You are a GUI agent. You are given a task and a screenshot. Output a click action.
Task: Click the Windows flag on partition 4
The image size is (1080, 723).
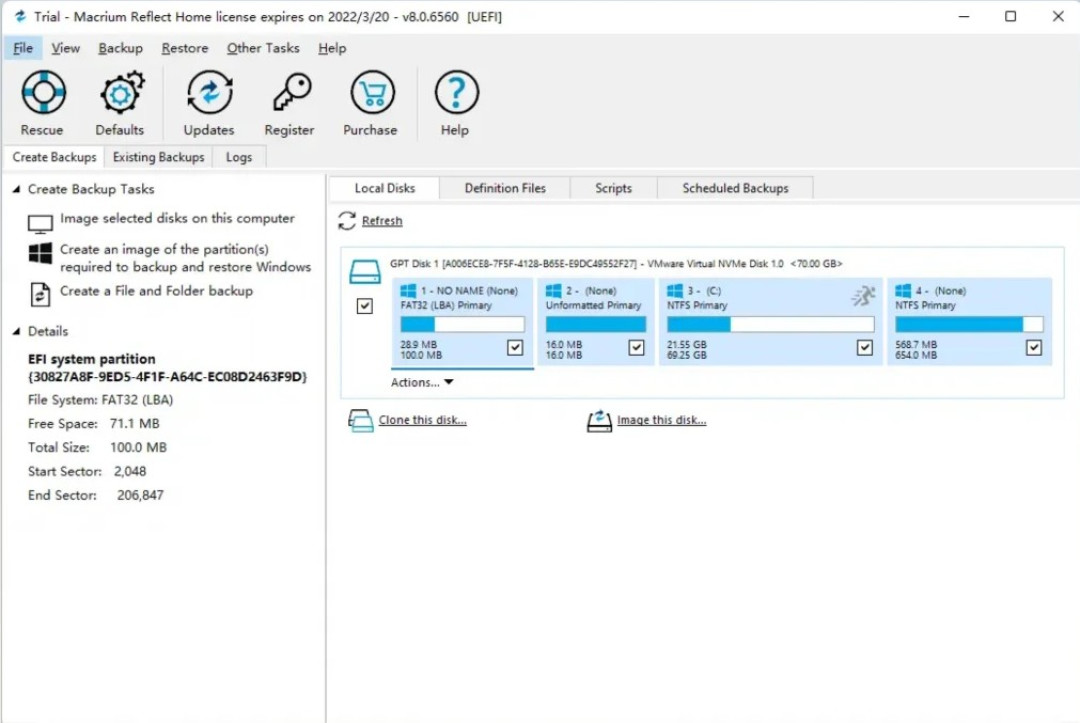pos(903,291)
